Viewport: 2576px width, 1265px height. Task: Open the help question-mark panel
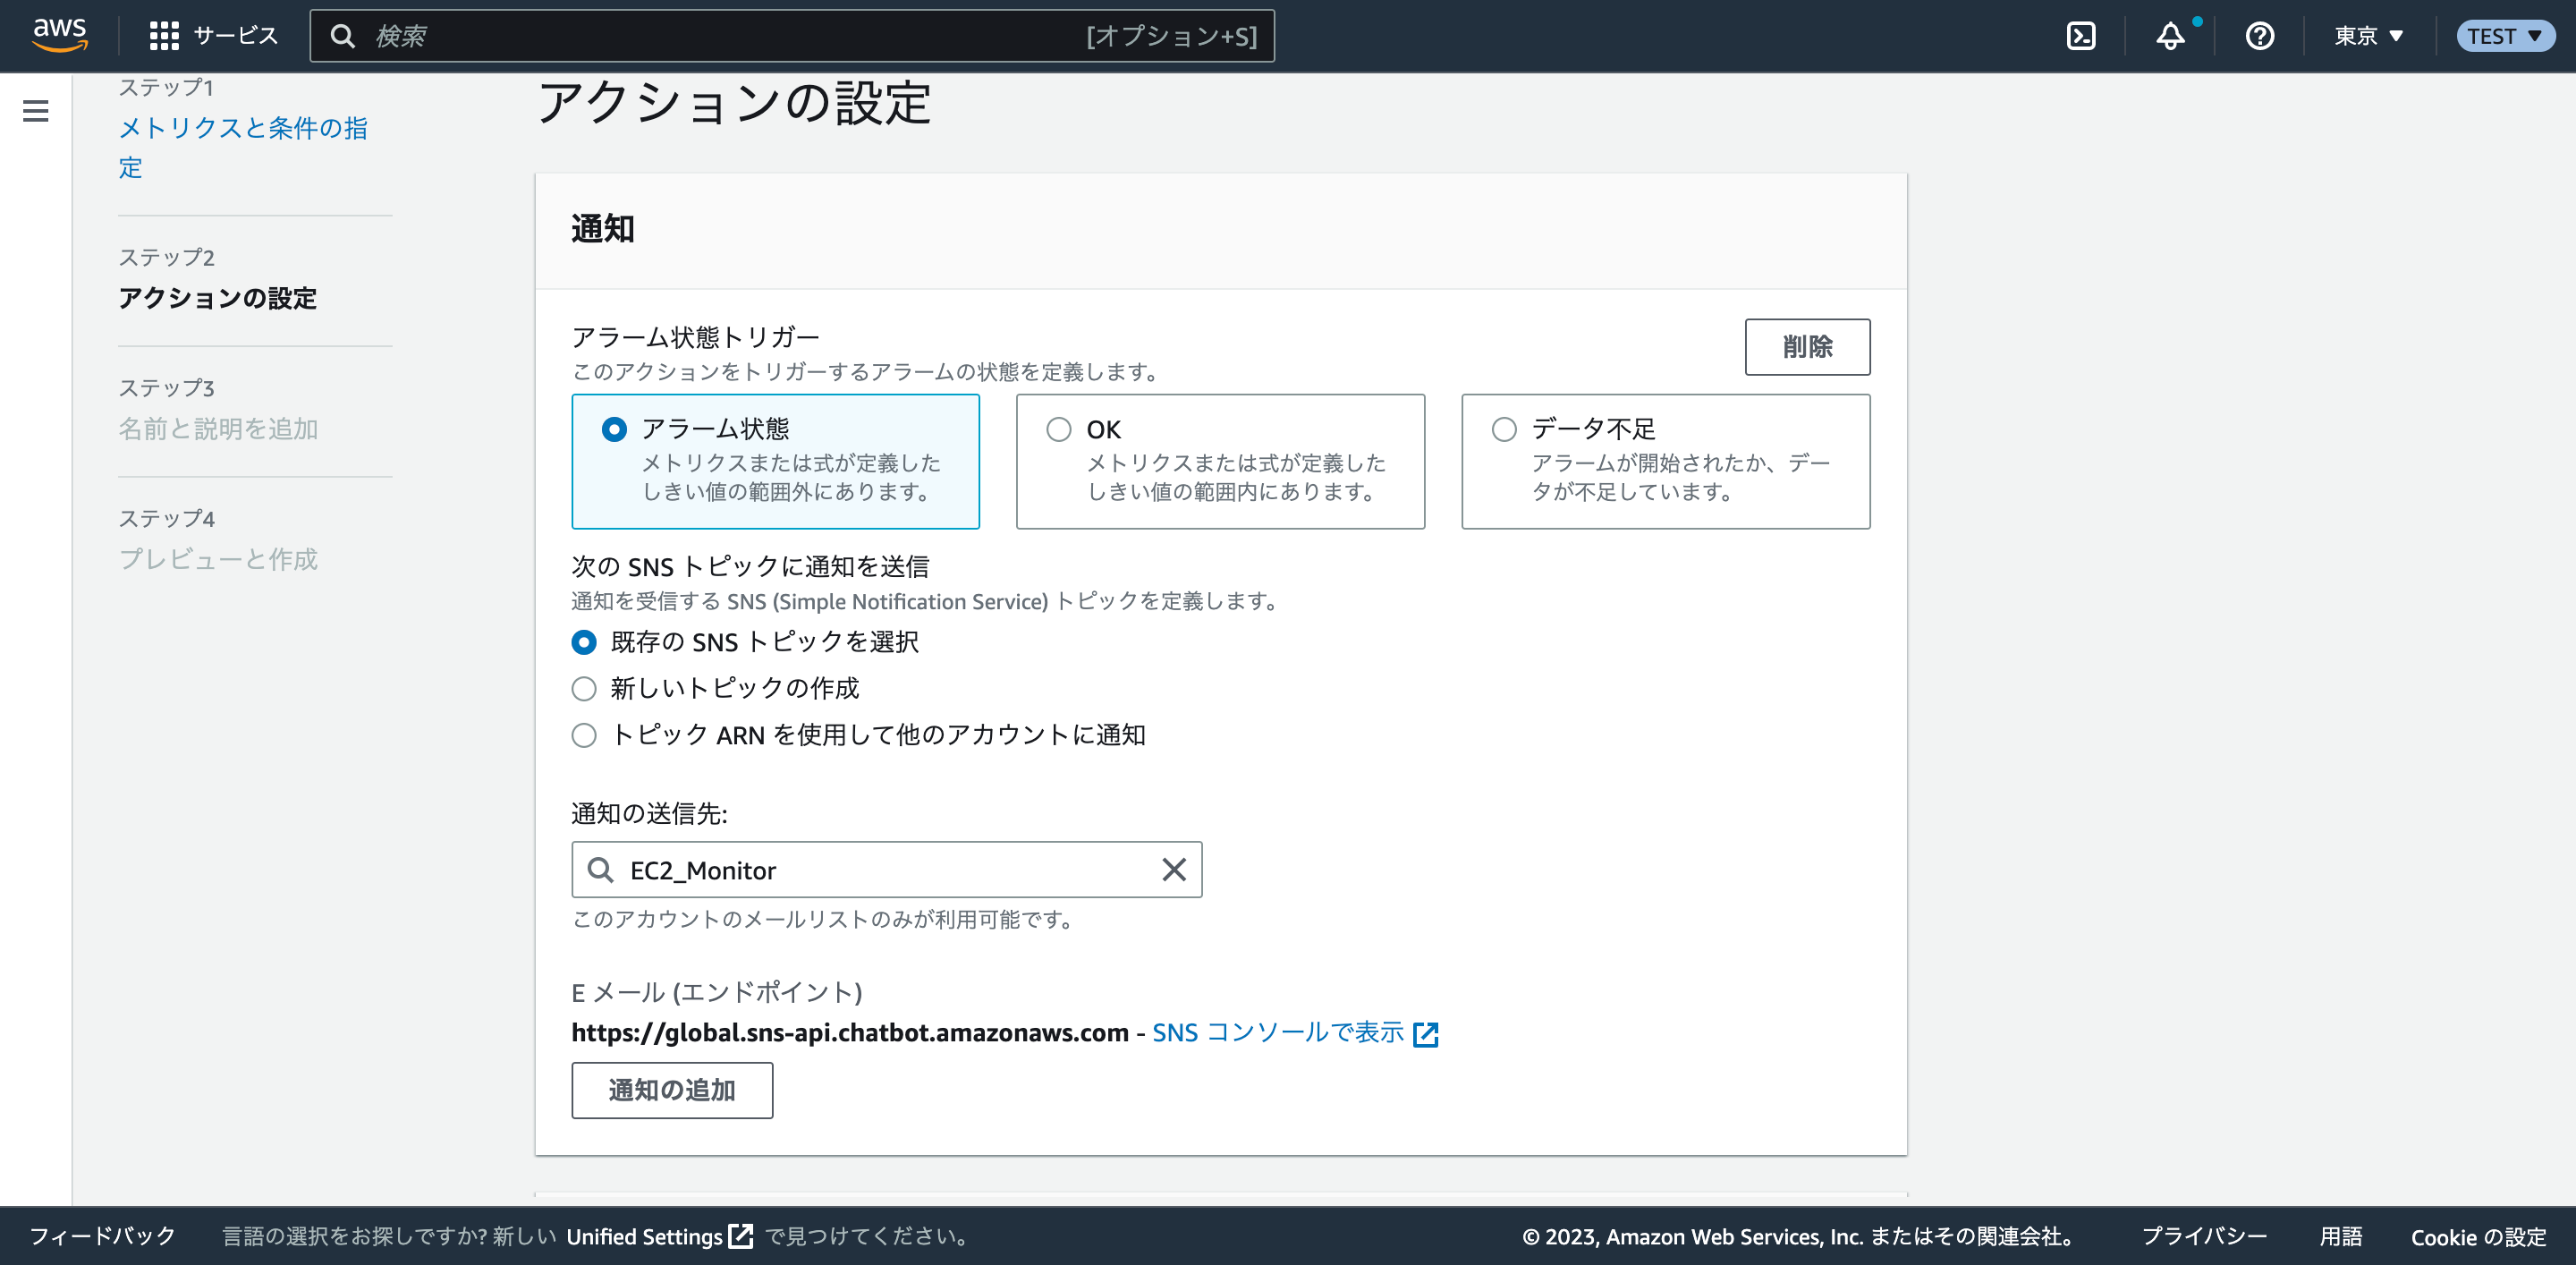(x=2259, y=35)
